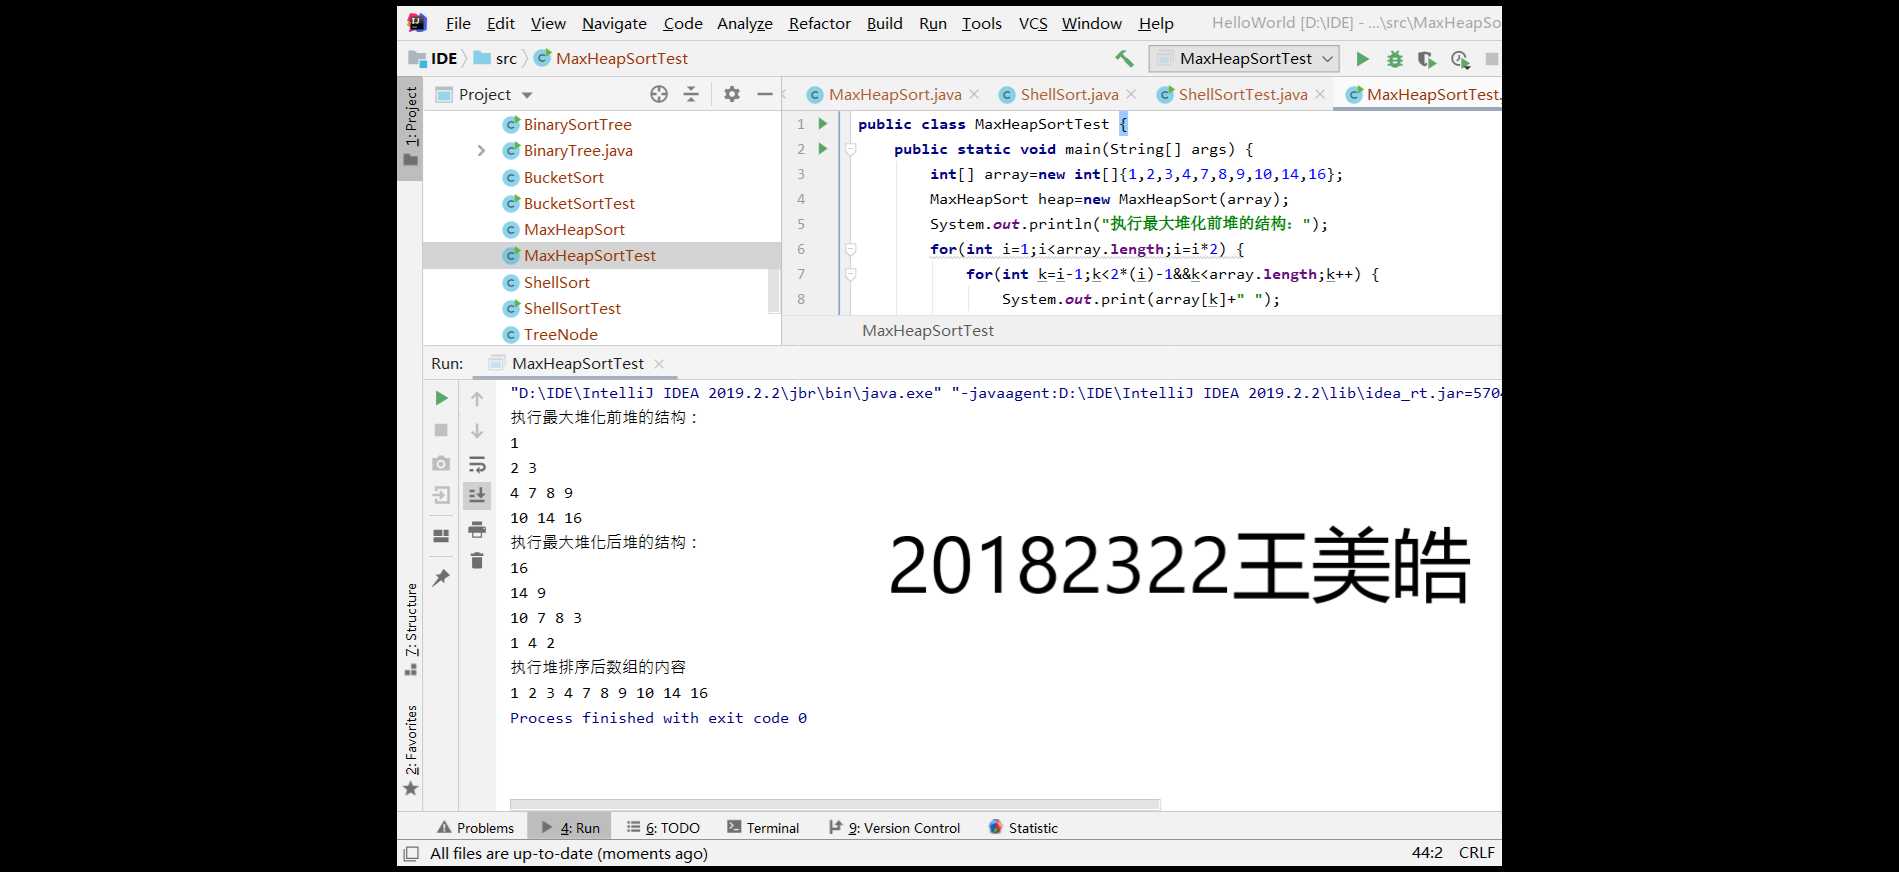Run with coverage icon in the toolbar

tap(1427, 59)
